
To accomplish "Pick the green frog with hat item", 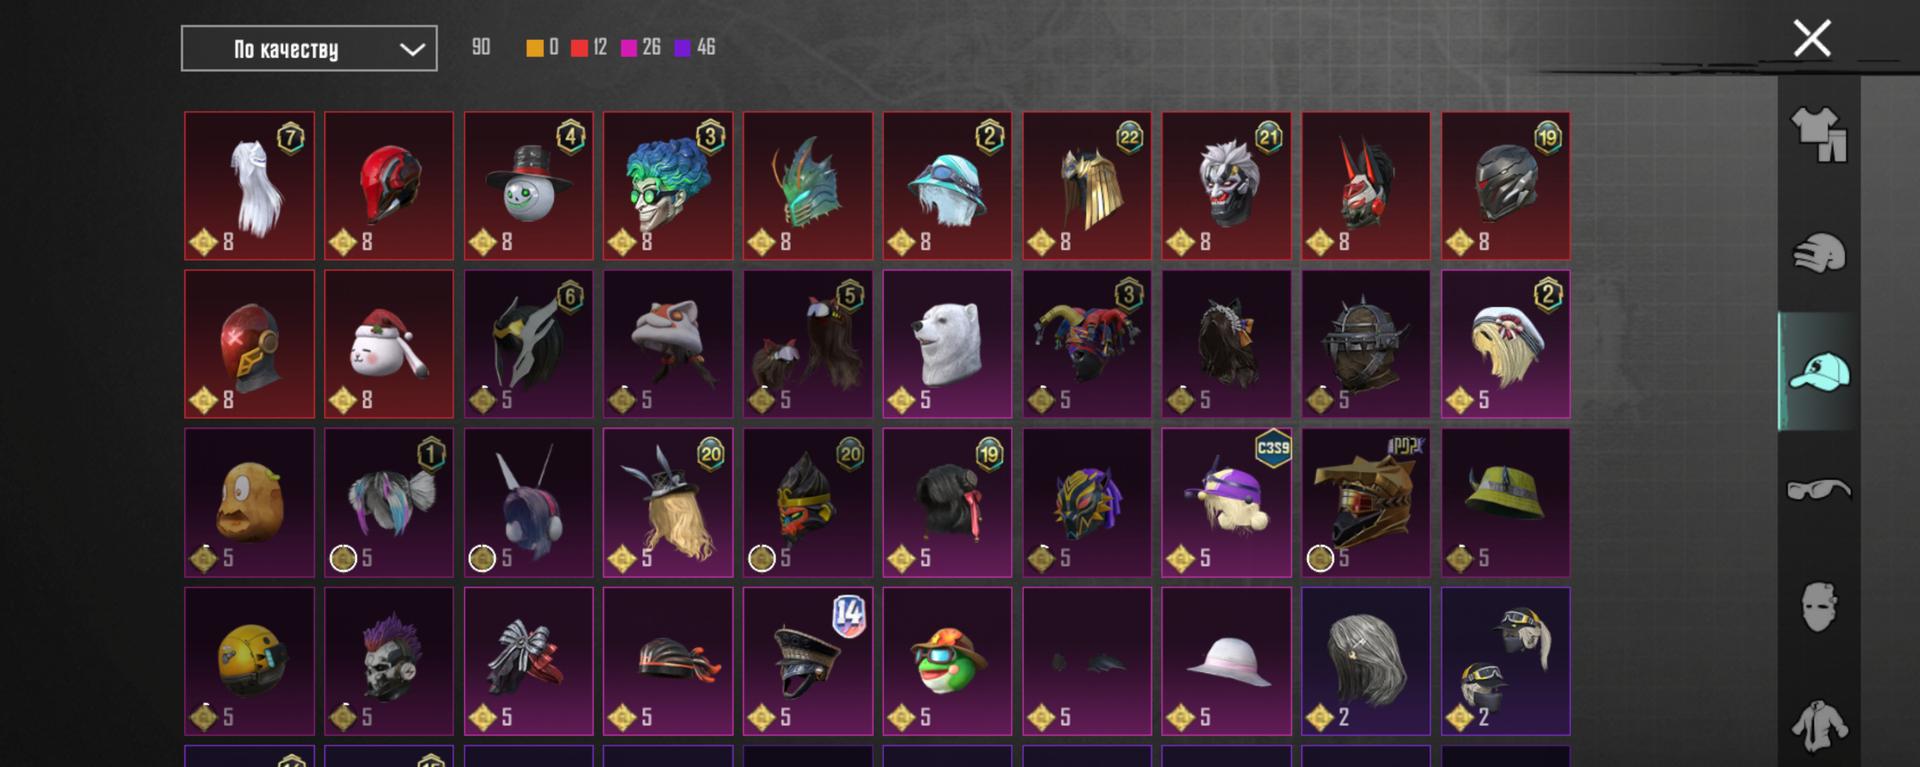I will click(947, 661).
